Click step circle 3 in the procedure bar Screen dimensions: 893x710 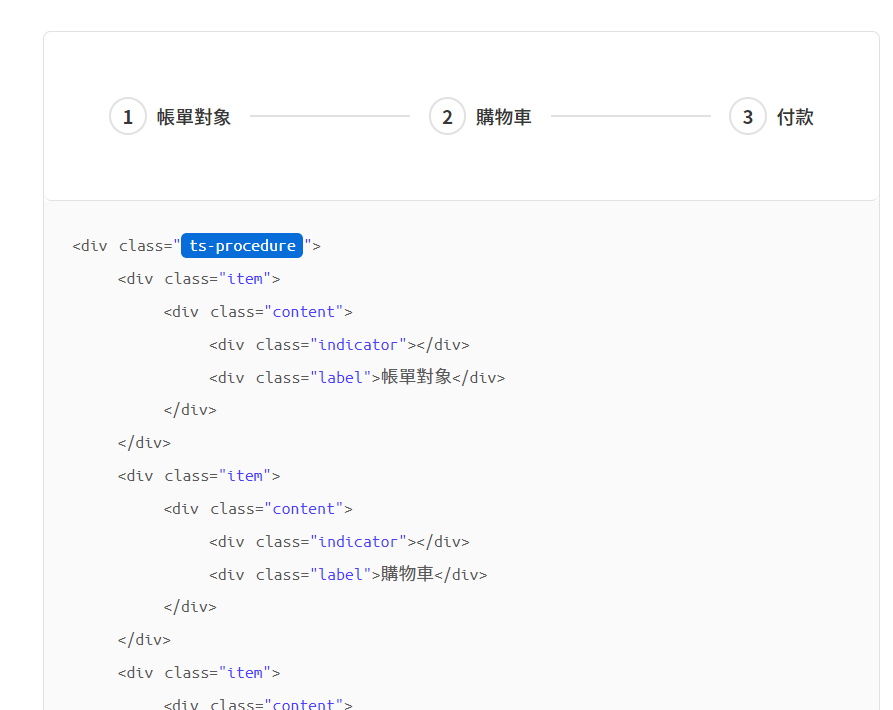click(x=747, y=116)
